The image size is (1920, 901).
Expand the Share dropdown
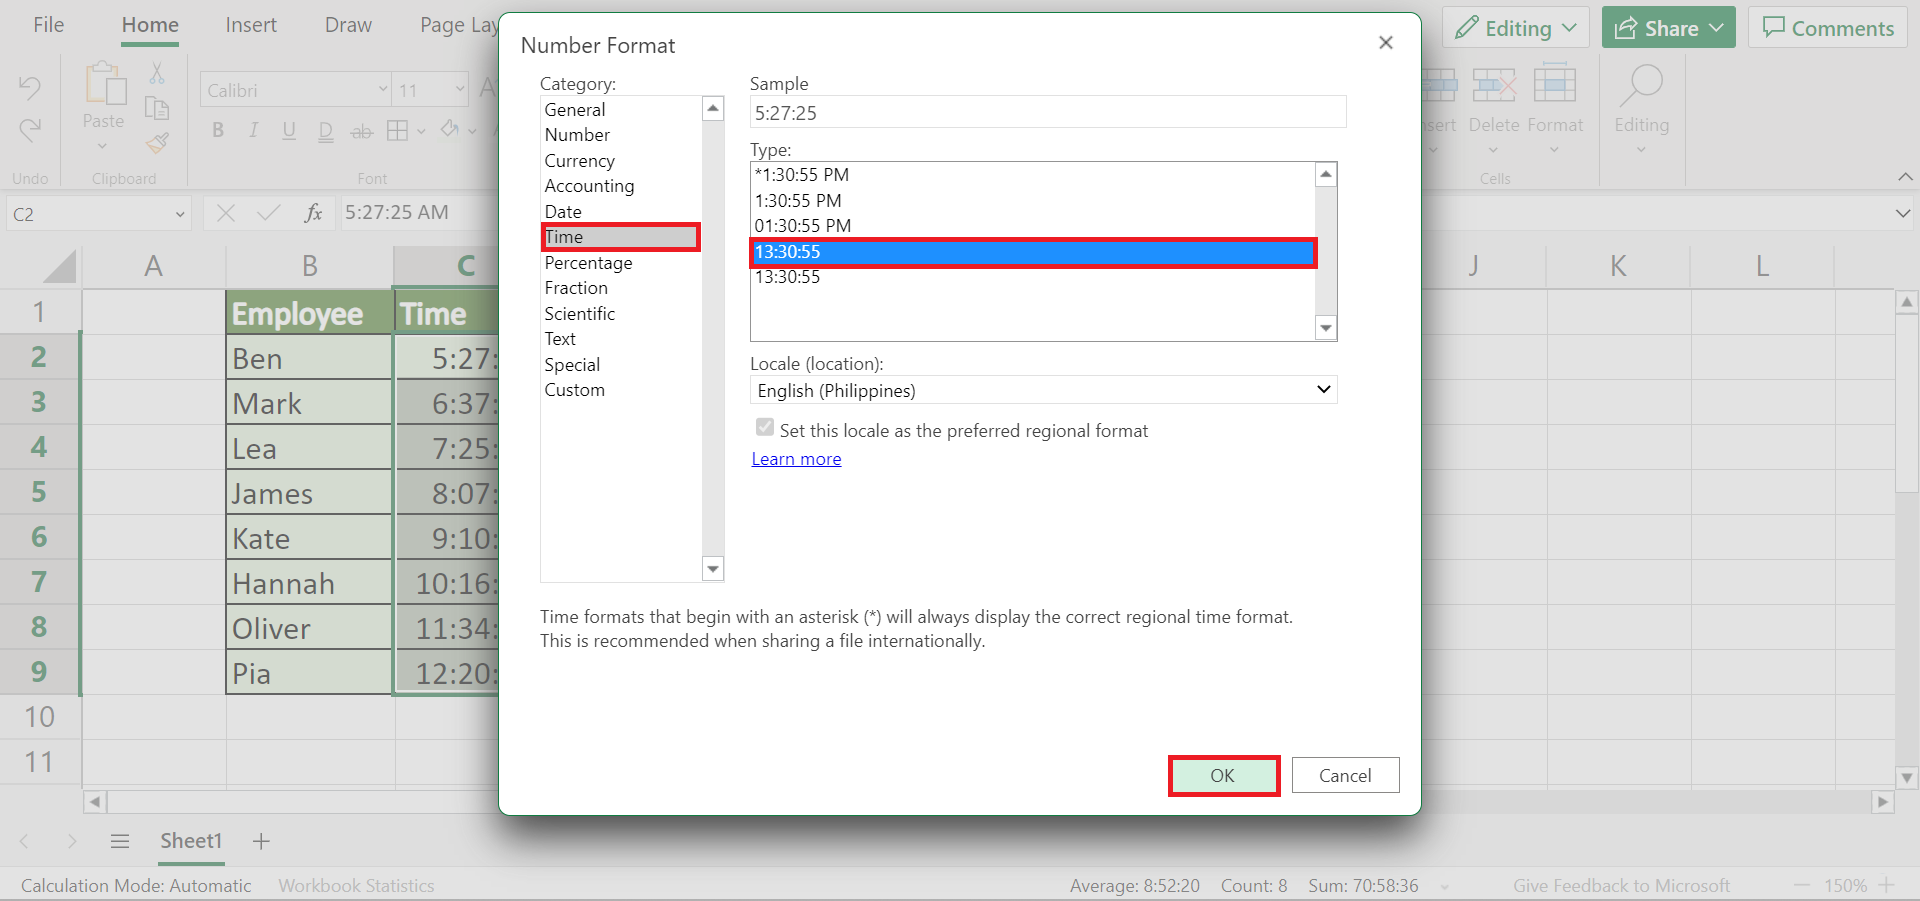click(1717, 27)
